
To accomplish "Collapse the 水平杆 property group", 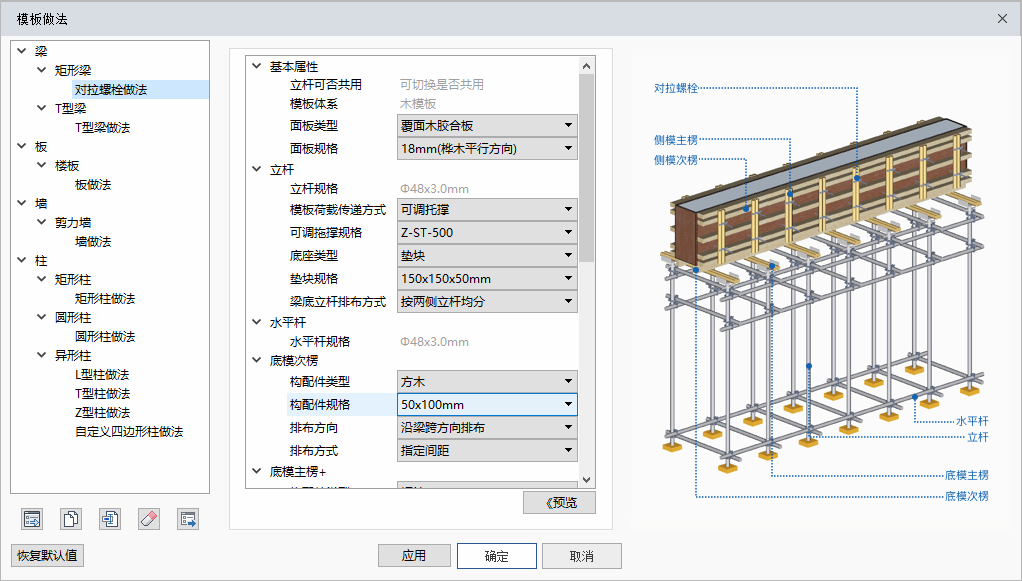I will point(257,321).
